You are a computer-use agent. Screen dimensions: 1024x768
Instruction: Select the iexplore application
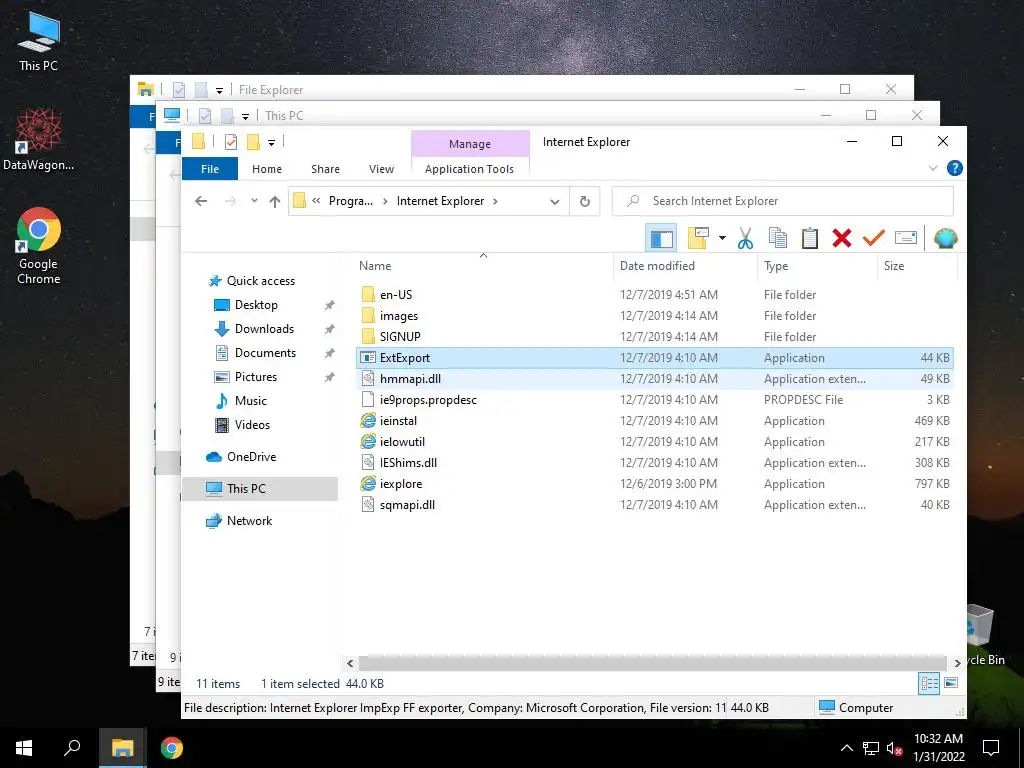(x=655, y=484)
